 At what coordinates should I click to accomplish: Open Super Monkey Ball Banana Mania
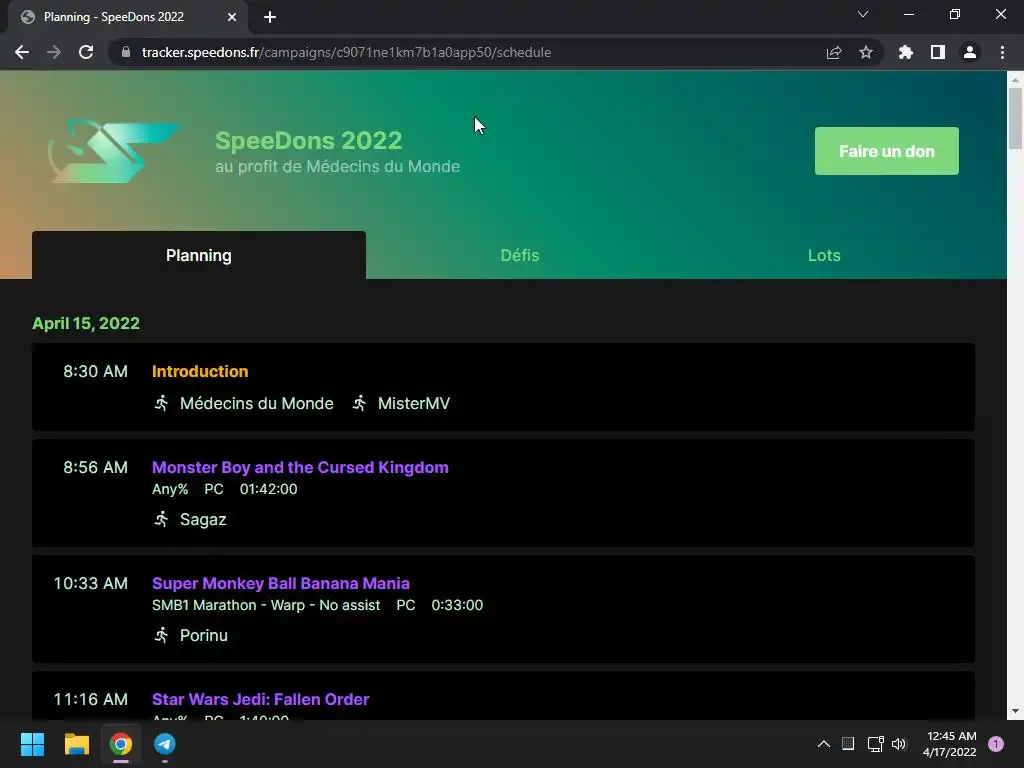click(x=281, y=583)
